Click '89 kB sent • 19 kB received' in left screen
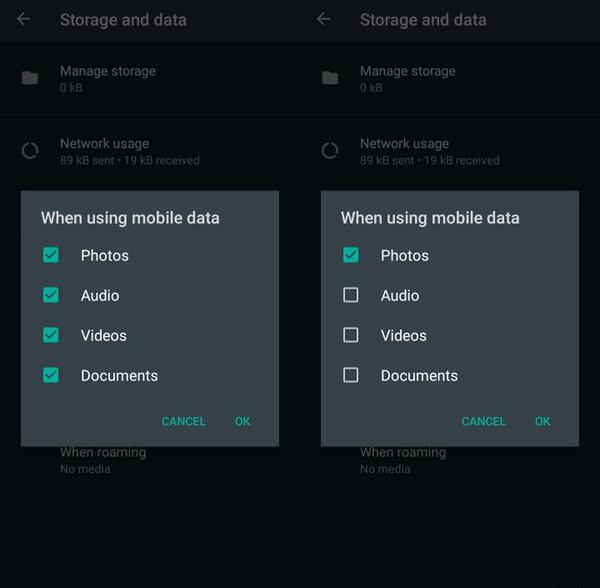 (130, 160)
